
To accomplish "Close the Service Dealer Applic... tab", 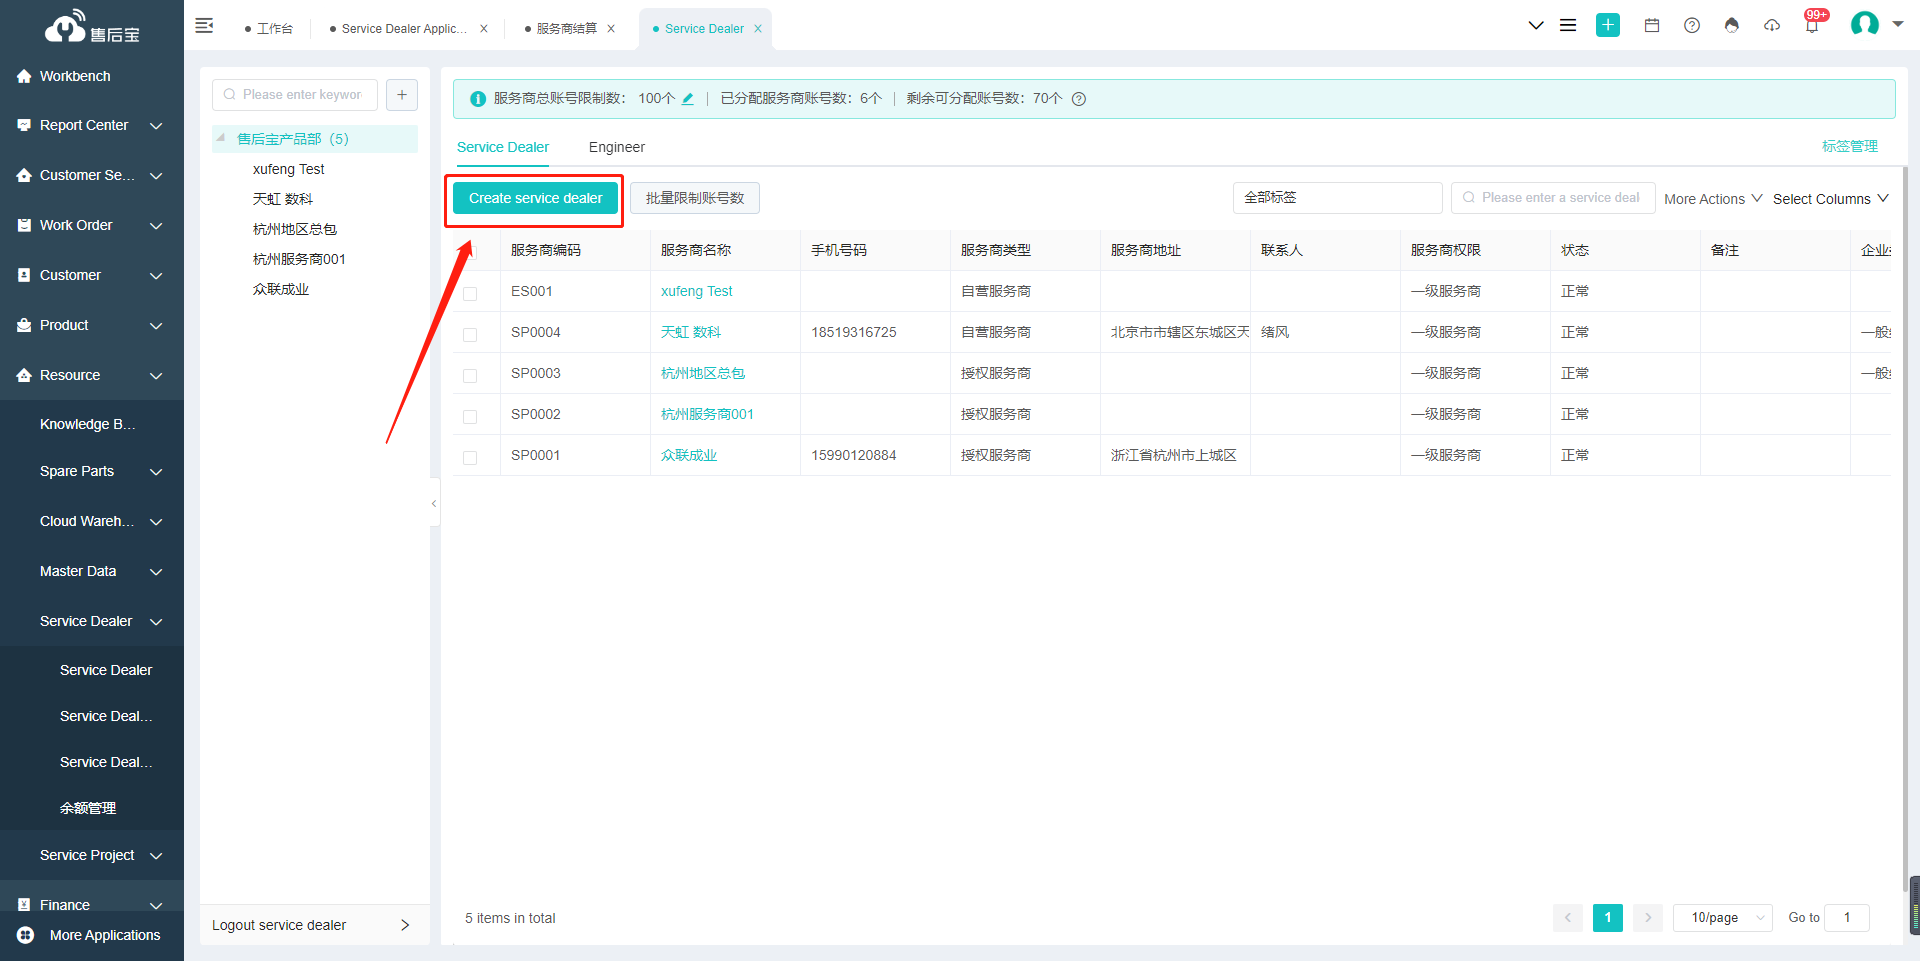I will [484, 29].
